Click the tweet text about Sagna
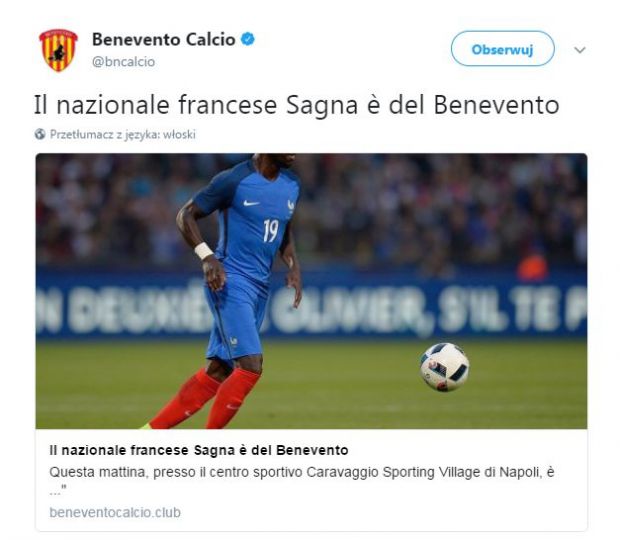Image resolution: width=620 pixels, height=540 pixels. (x=297, y=105)
